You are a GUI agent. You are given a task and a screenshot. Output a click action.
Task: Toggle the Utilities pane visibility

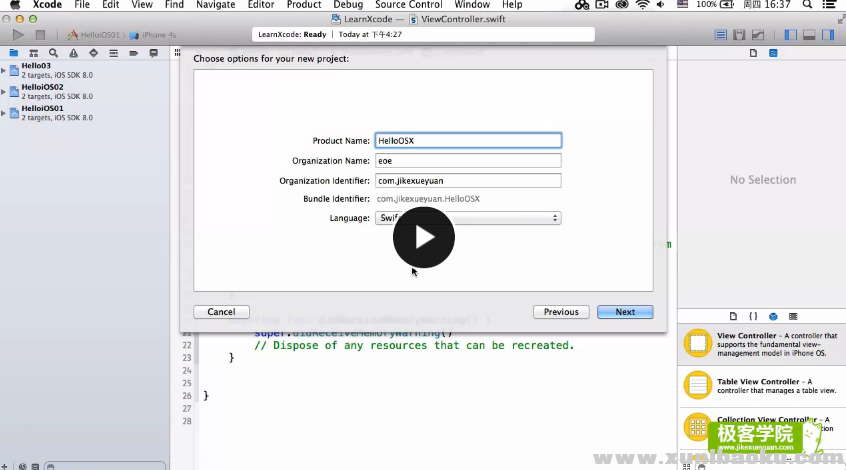[x=828, y=35]
